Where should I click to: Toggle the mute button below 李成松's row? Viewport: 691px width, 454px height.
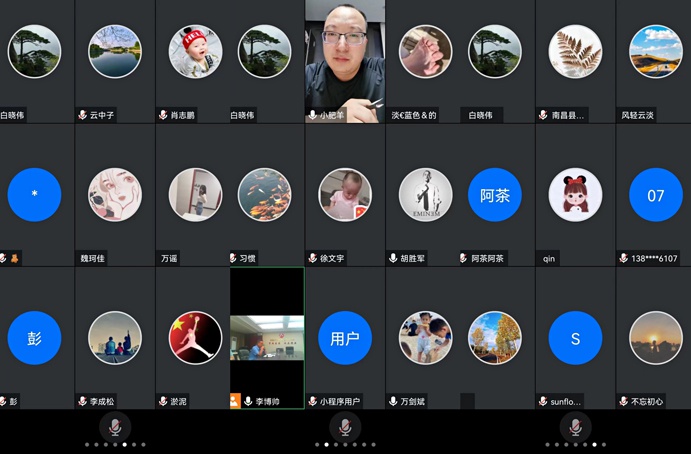115,427
